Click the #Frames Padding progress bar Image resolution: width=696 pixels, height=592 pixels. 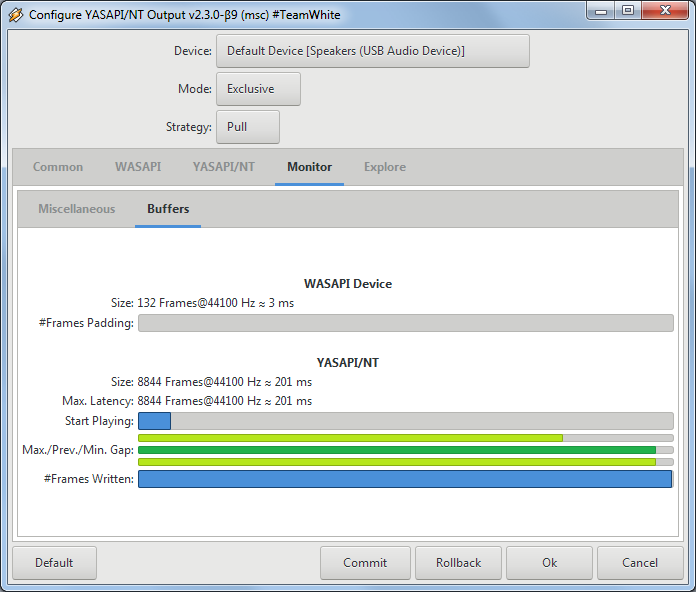click(x=405, y=323)
